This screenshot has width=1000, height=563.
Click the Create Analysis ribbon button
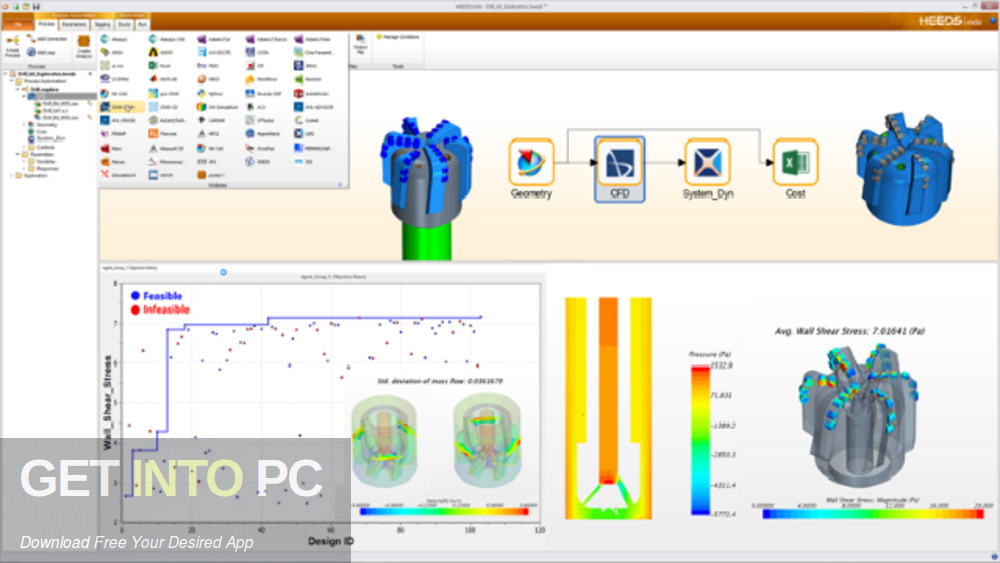point(84,47)
